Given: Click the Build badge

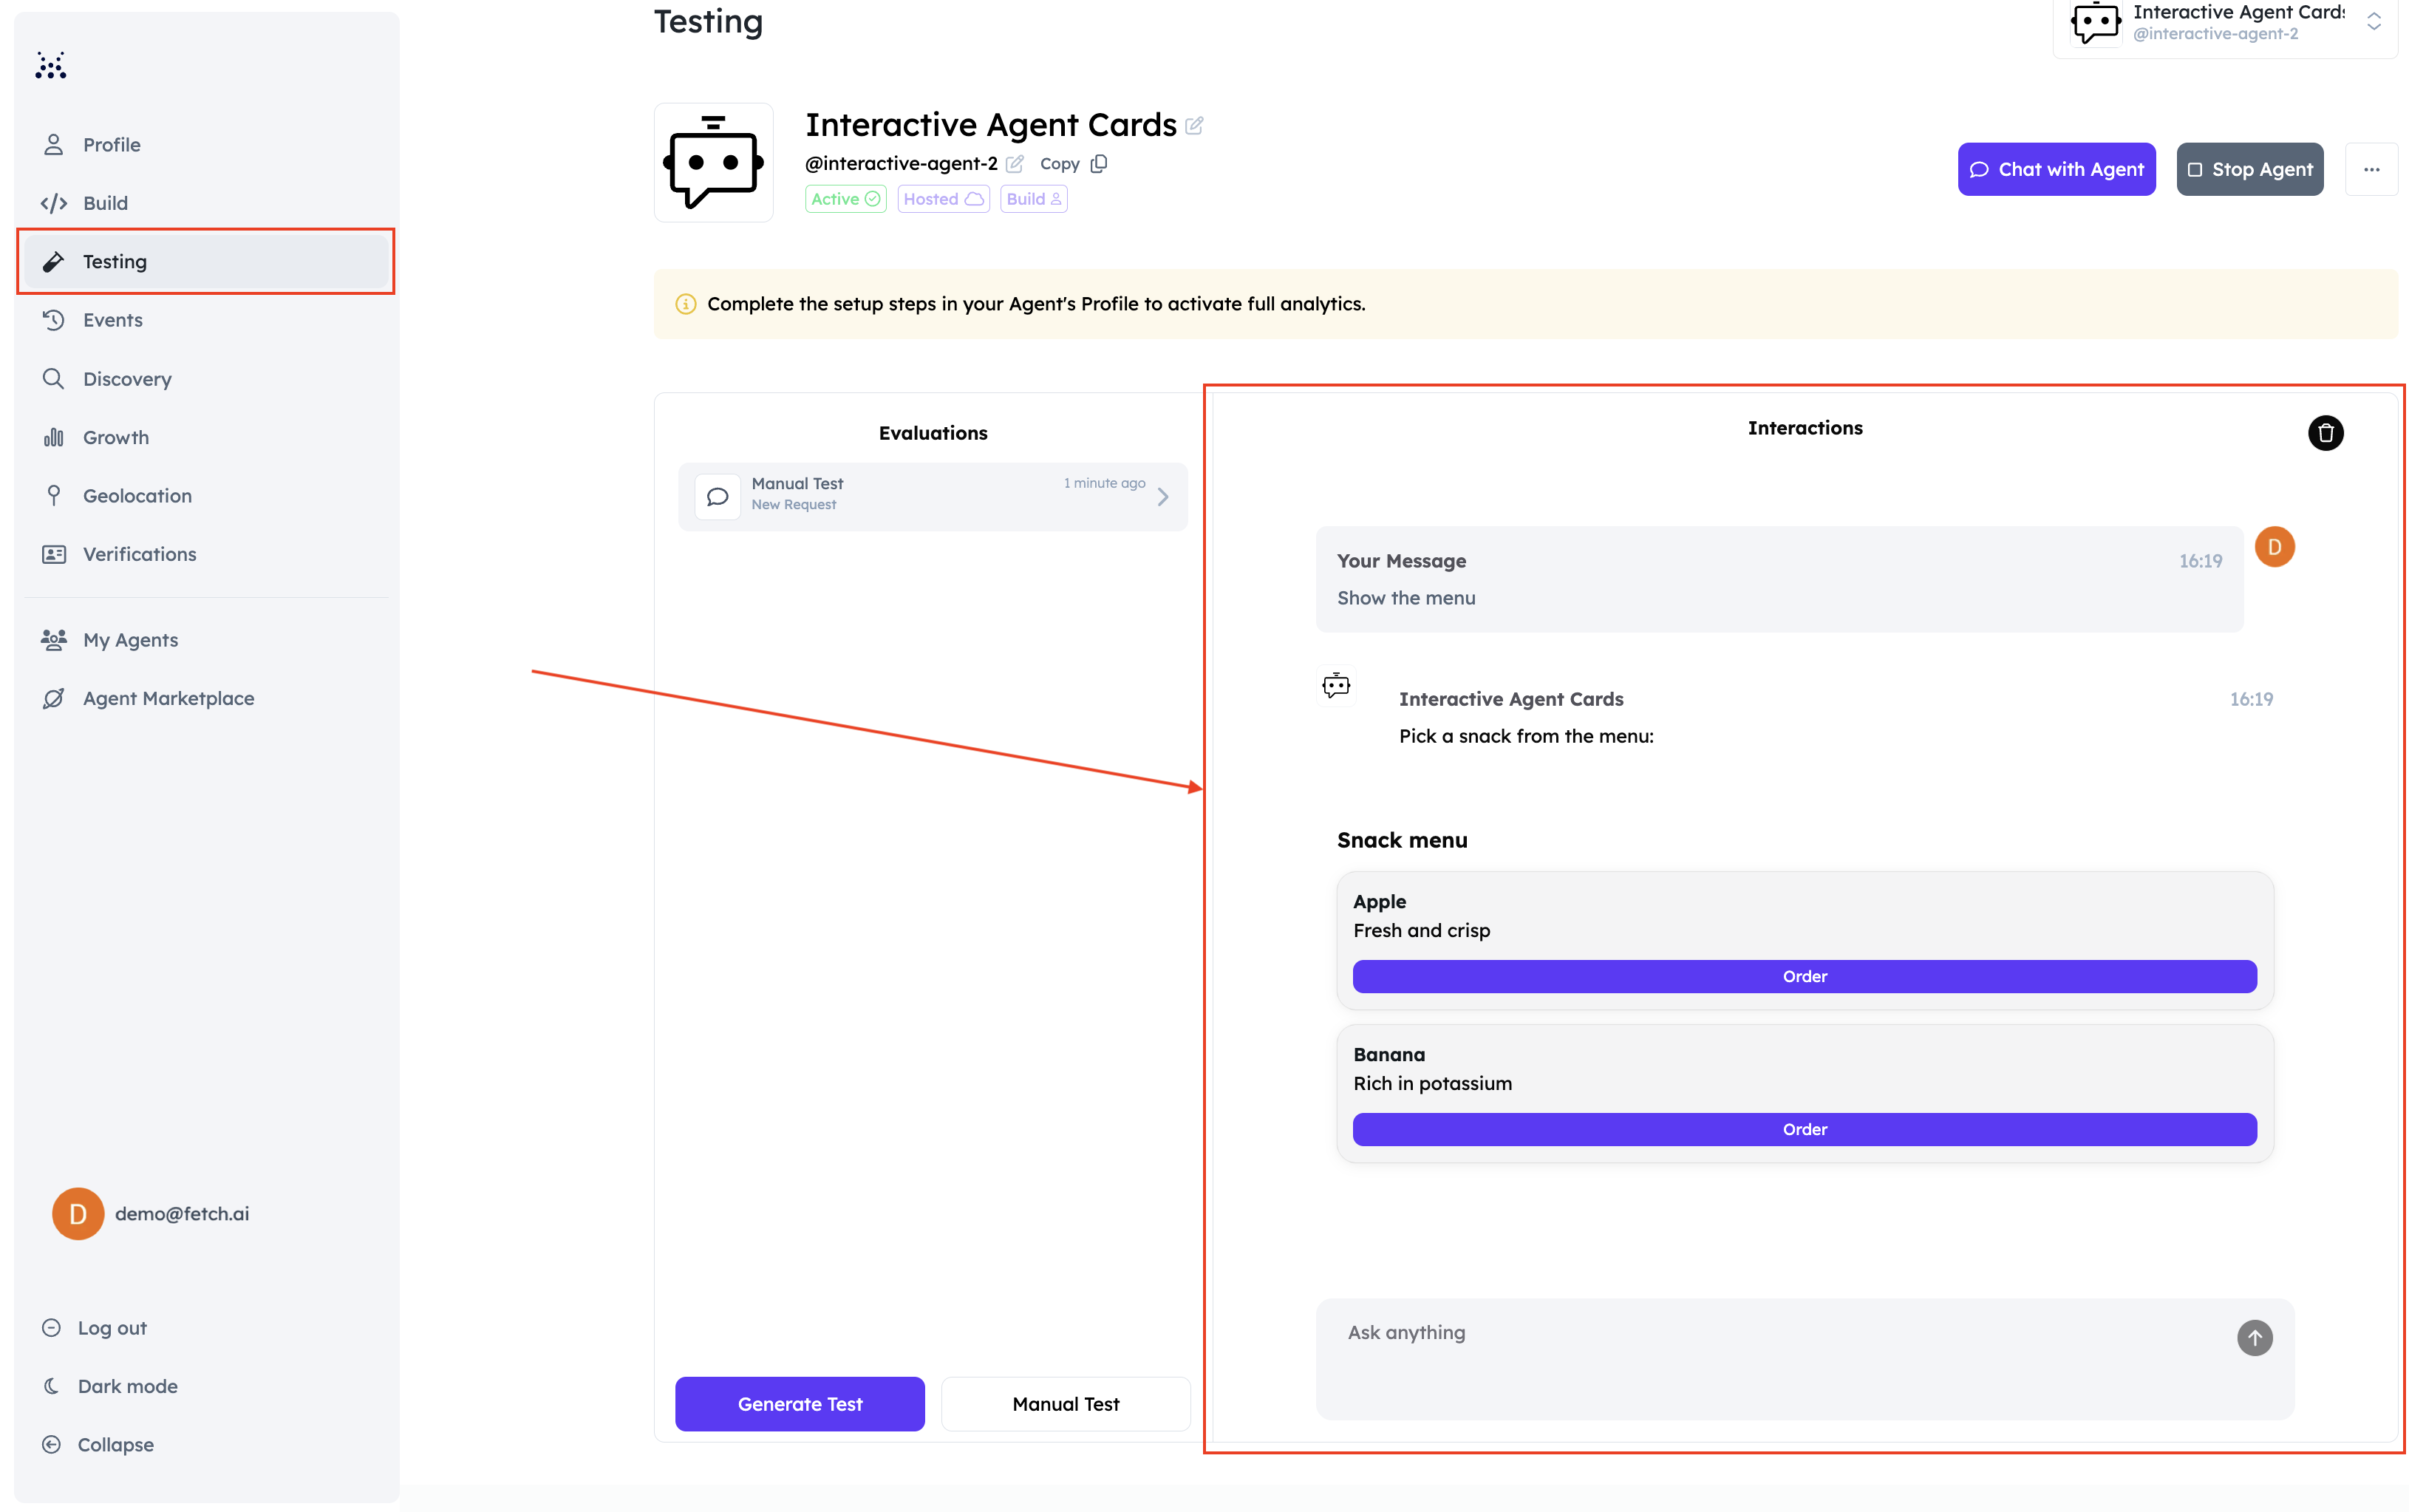Looking at the screenshot, I should click(1033, 199).
